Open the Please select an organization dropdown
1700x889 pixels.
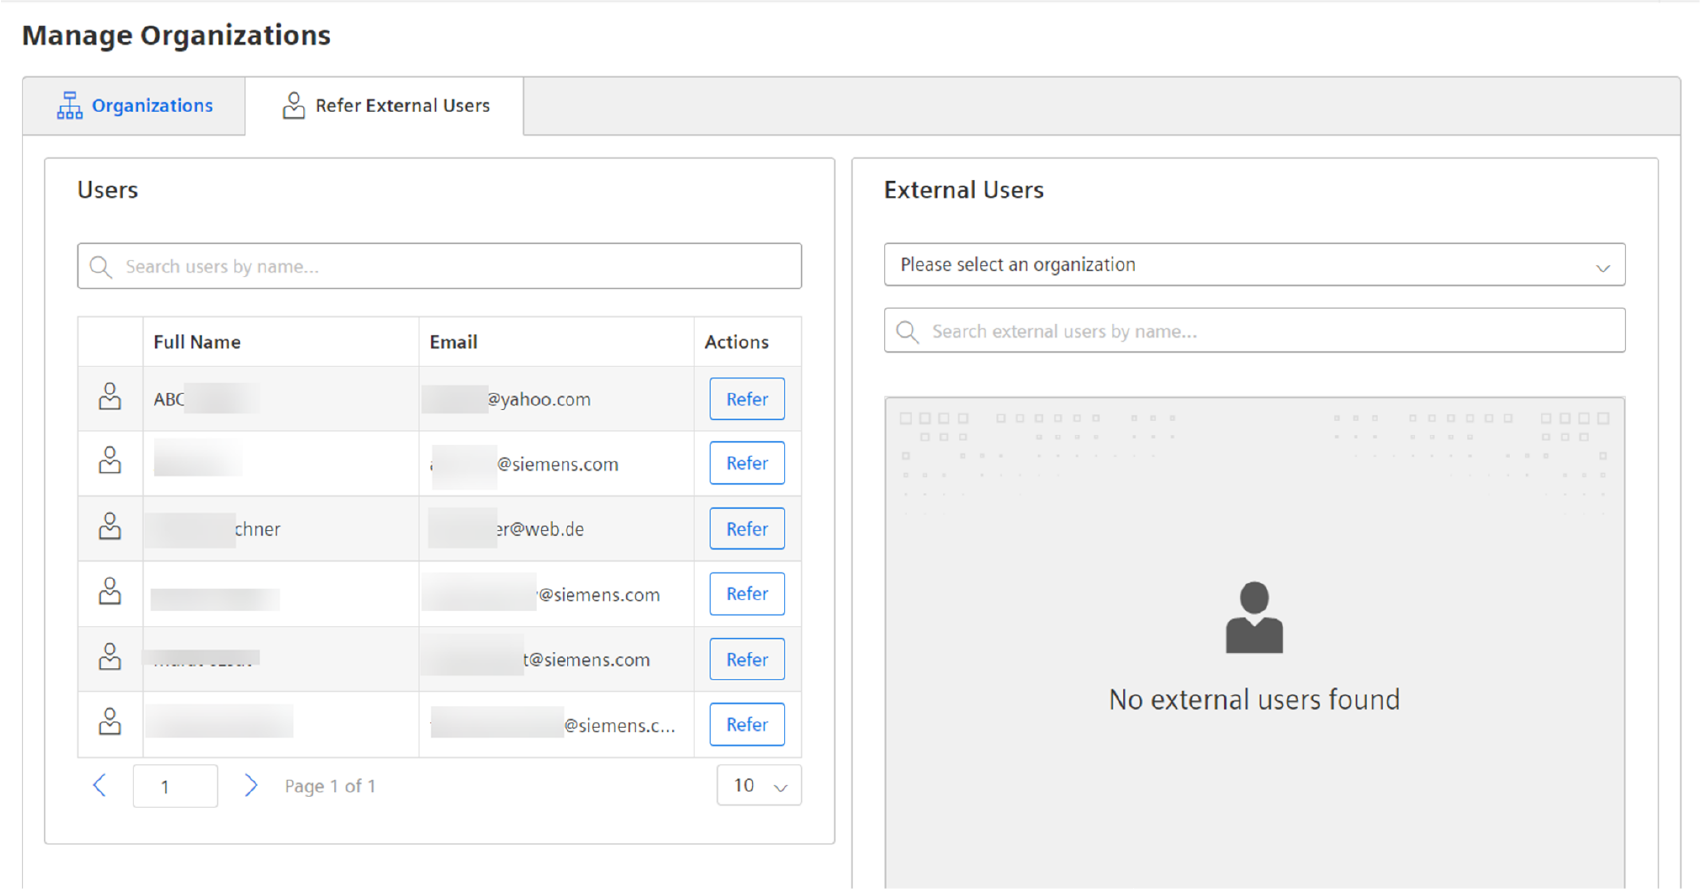tap(1254, 265)
